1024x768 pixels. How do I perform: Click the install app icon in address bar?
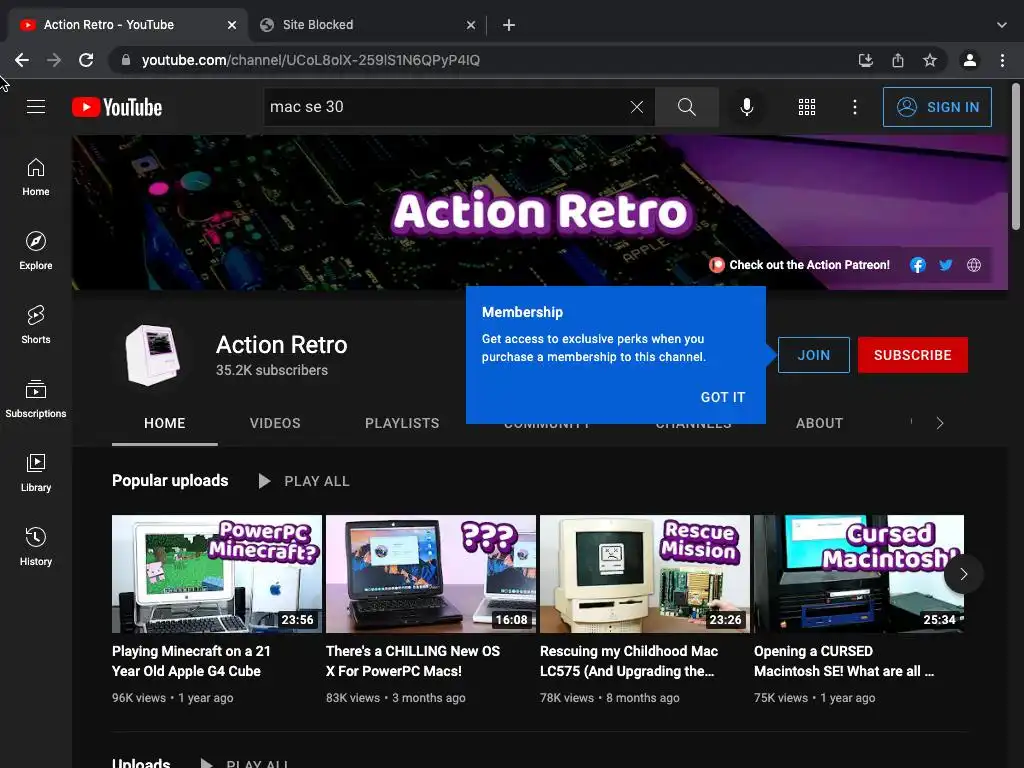pyautogui.click(x=866, y=60)
